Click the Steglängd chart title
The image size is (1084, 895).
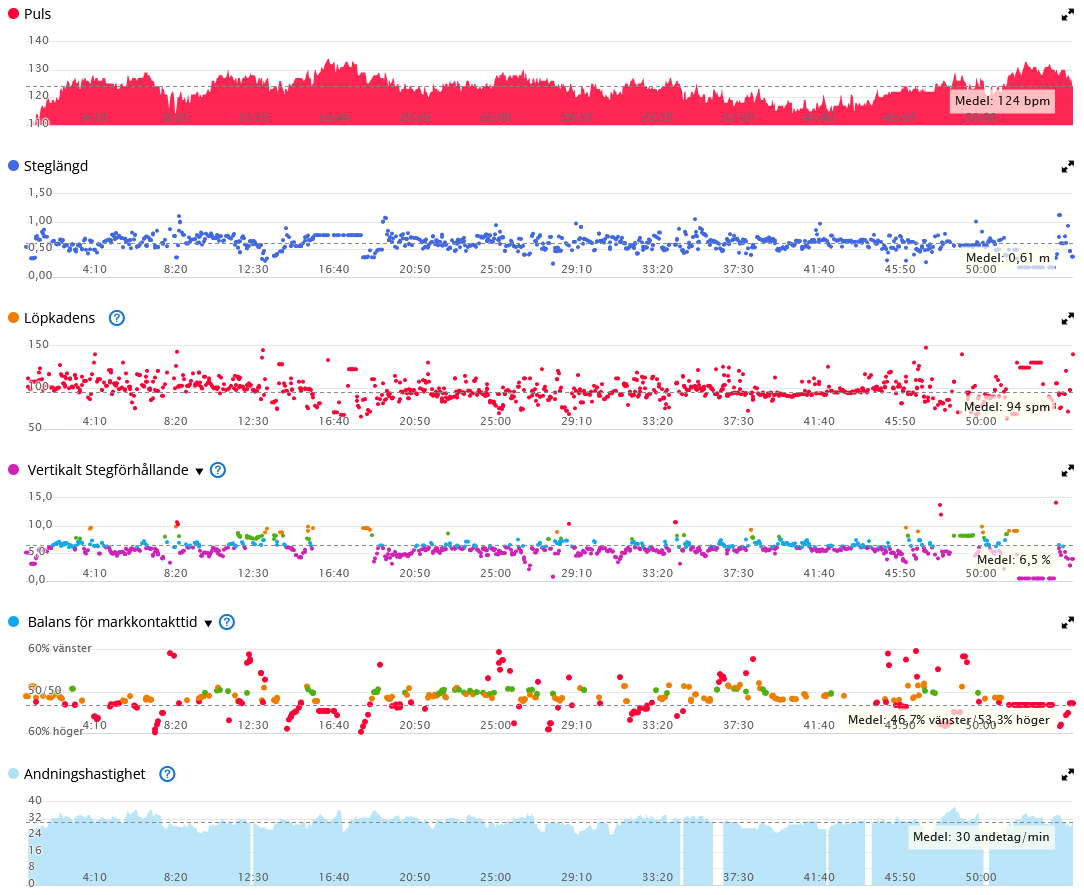56,167
